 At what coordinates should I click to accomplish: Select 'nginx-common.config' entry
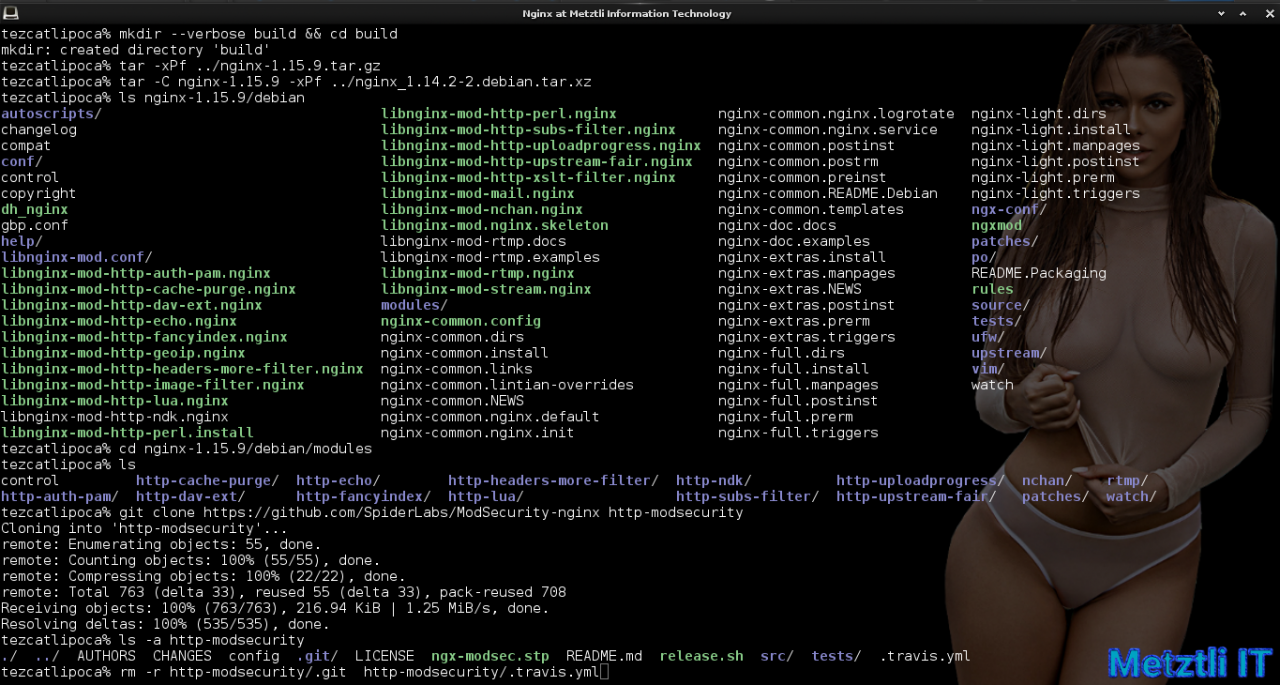461,321
